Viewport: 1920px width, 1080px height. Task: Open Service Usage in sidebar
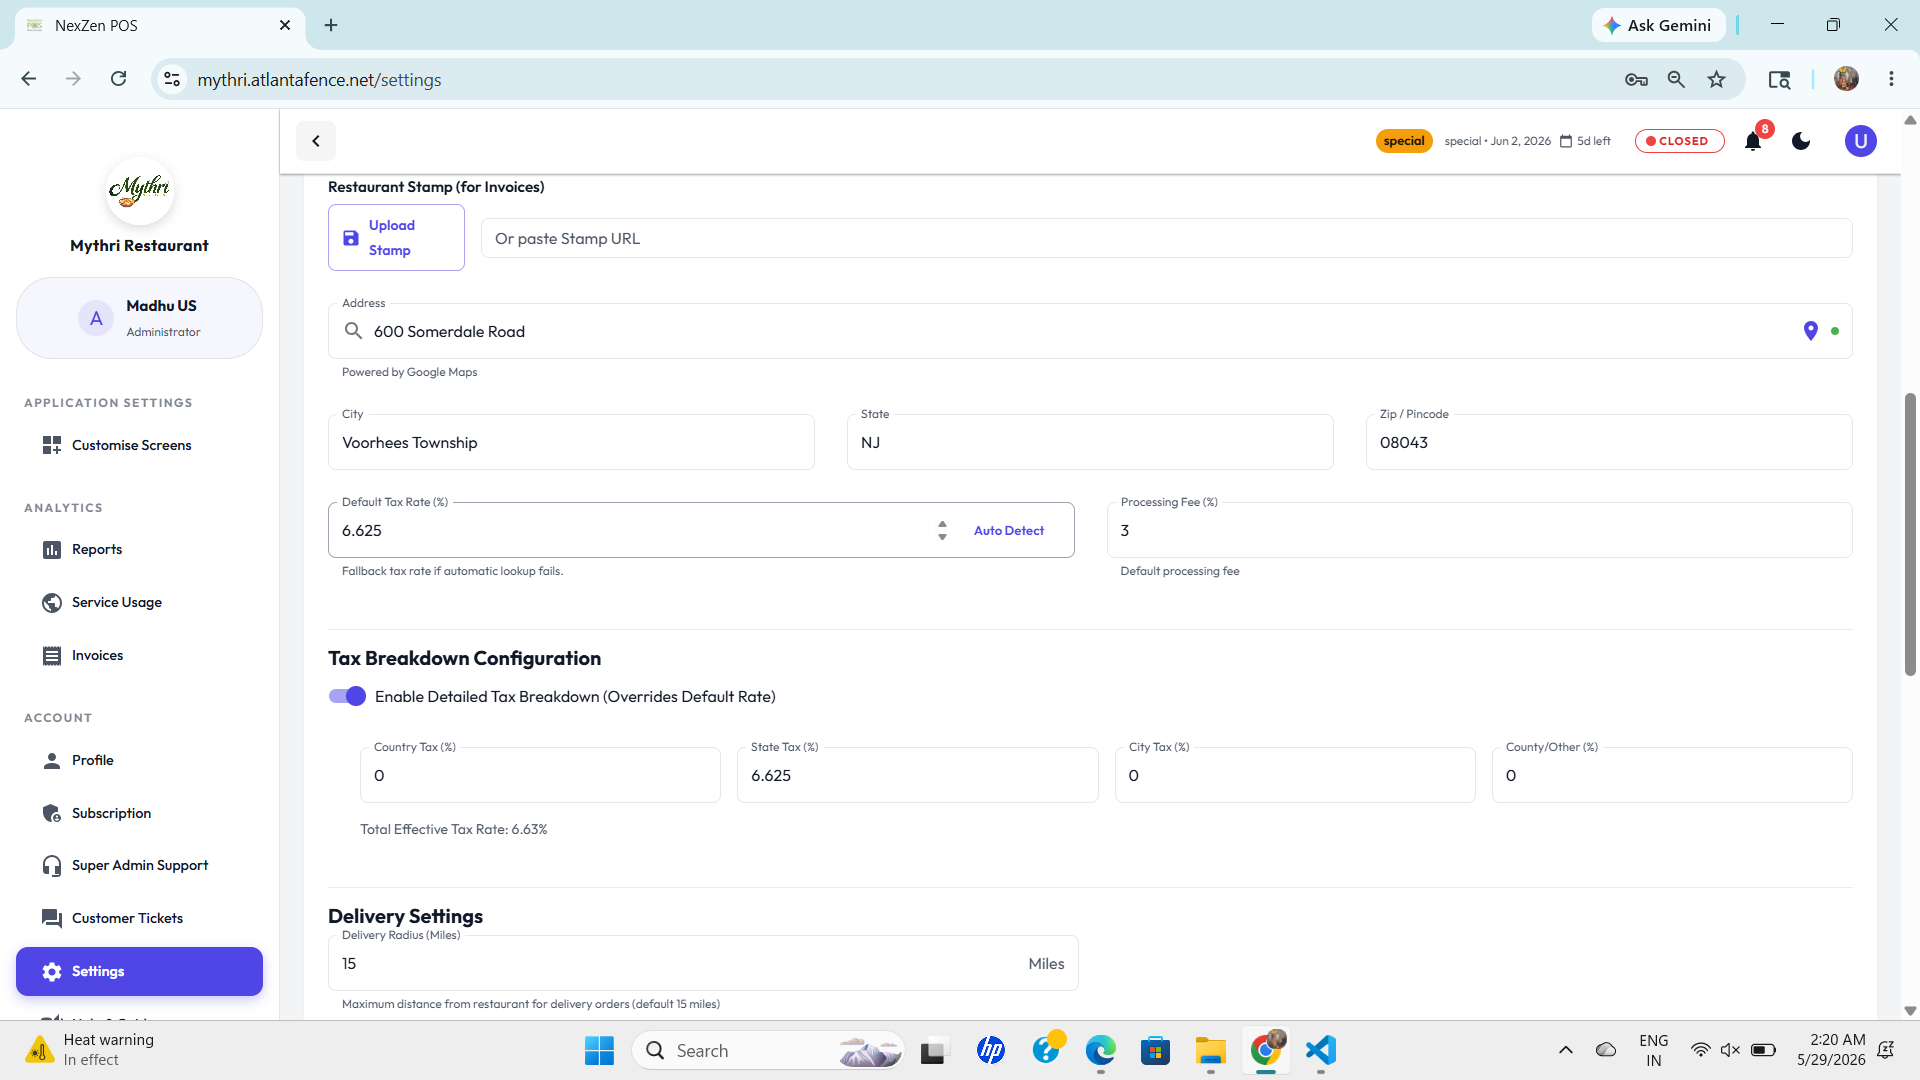click(139, 602)
